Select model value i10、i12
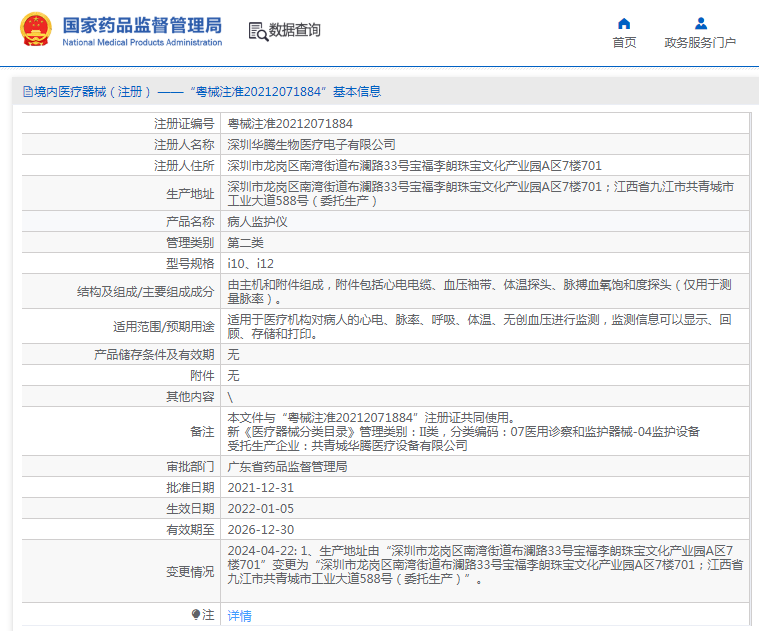 tap(251, 264)
